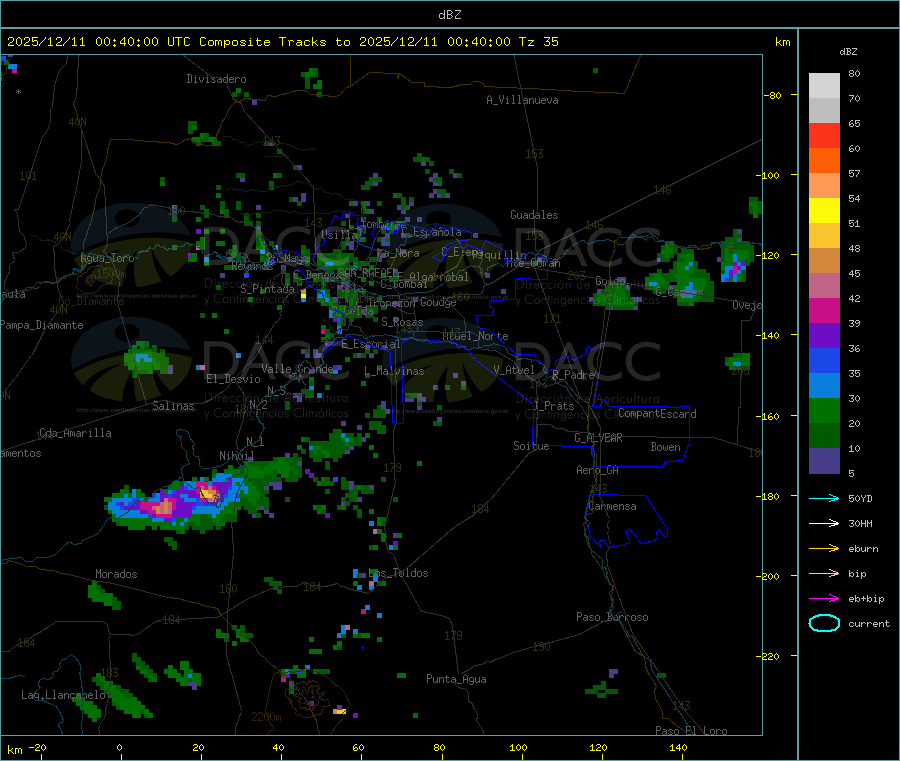900x761 pixels.
Task: Click the cyan 'current' ellipse in legend
Action: pos(824,623)
